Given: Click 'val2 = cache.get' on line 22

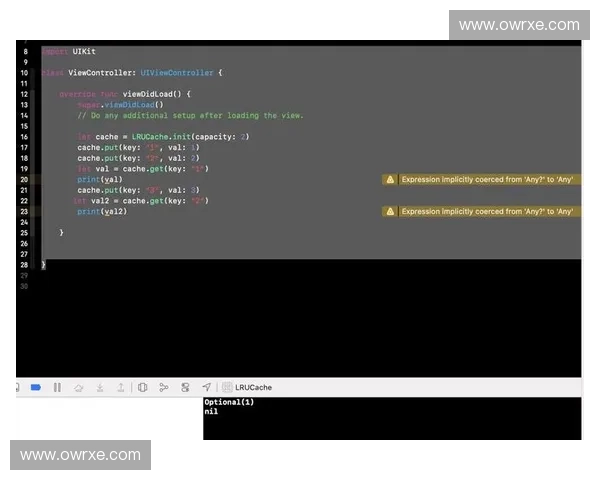Looking at the screenshot, I should pyautogui.click(x=127, y=201).
